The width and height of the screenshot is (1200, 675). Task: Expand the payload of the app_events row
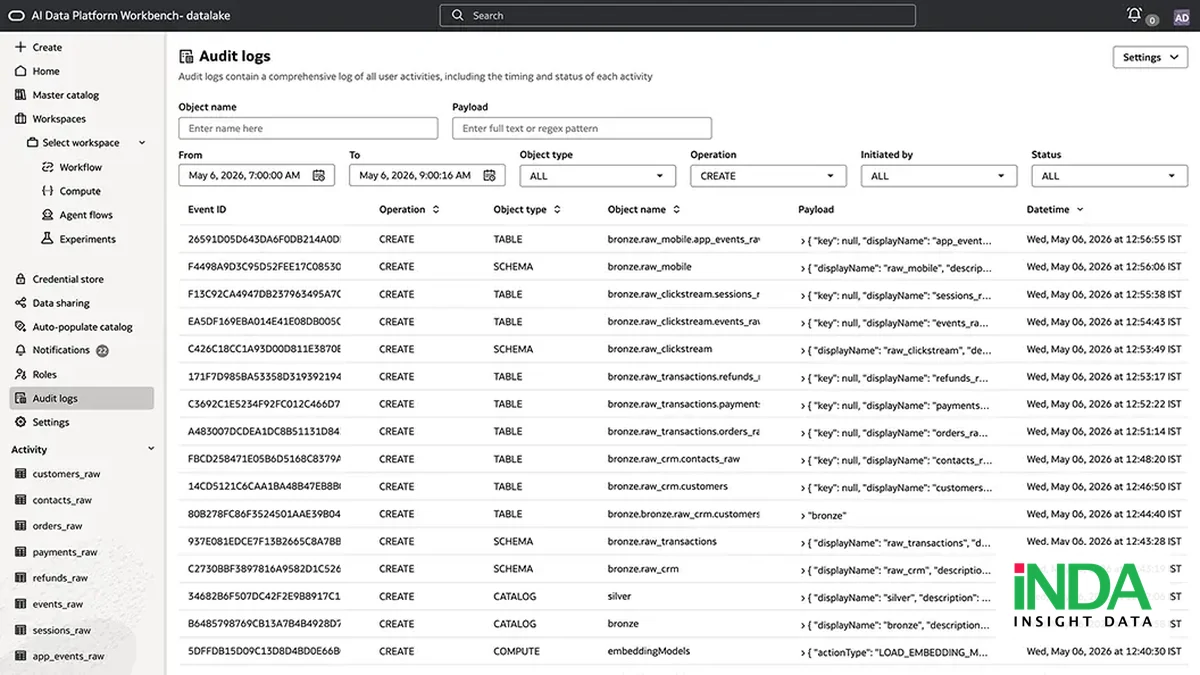(802, 241)
